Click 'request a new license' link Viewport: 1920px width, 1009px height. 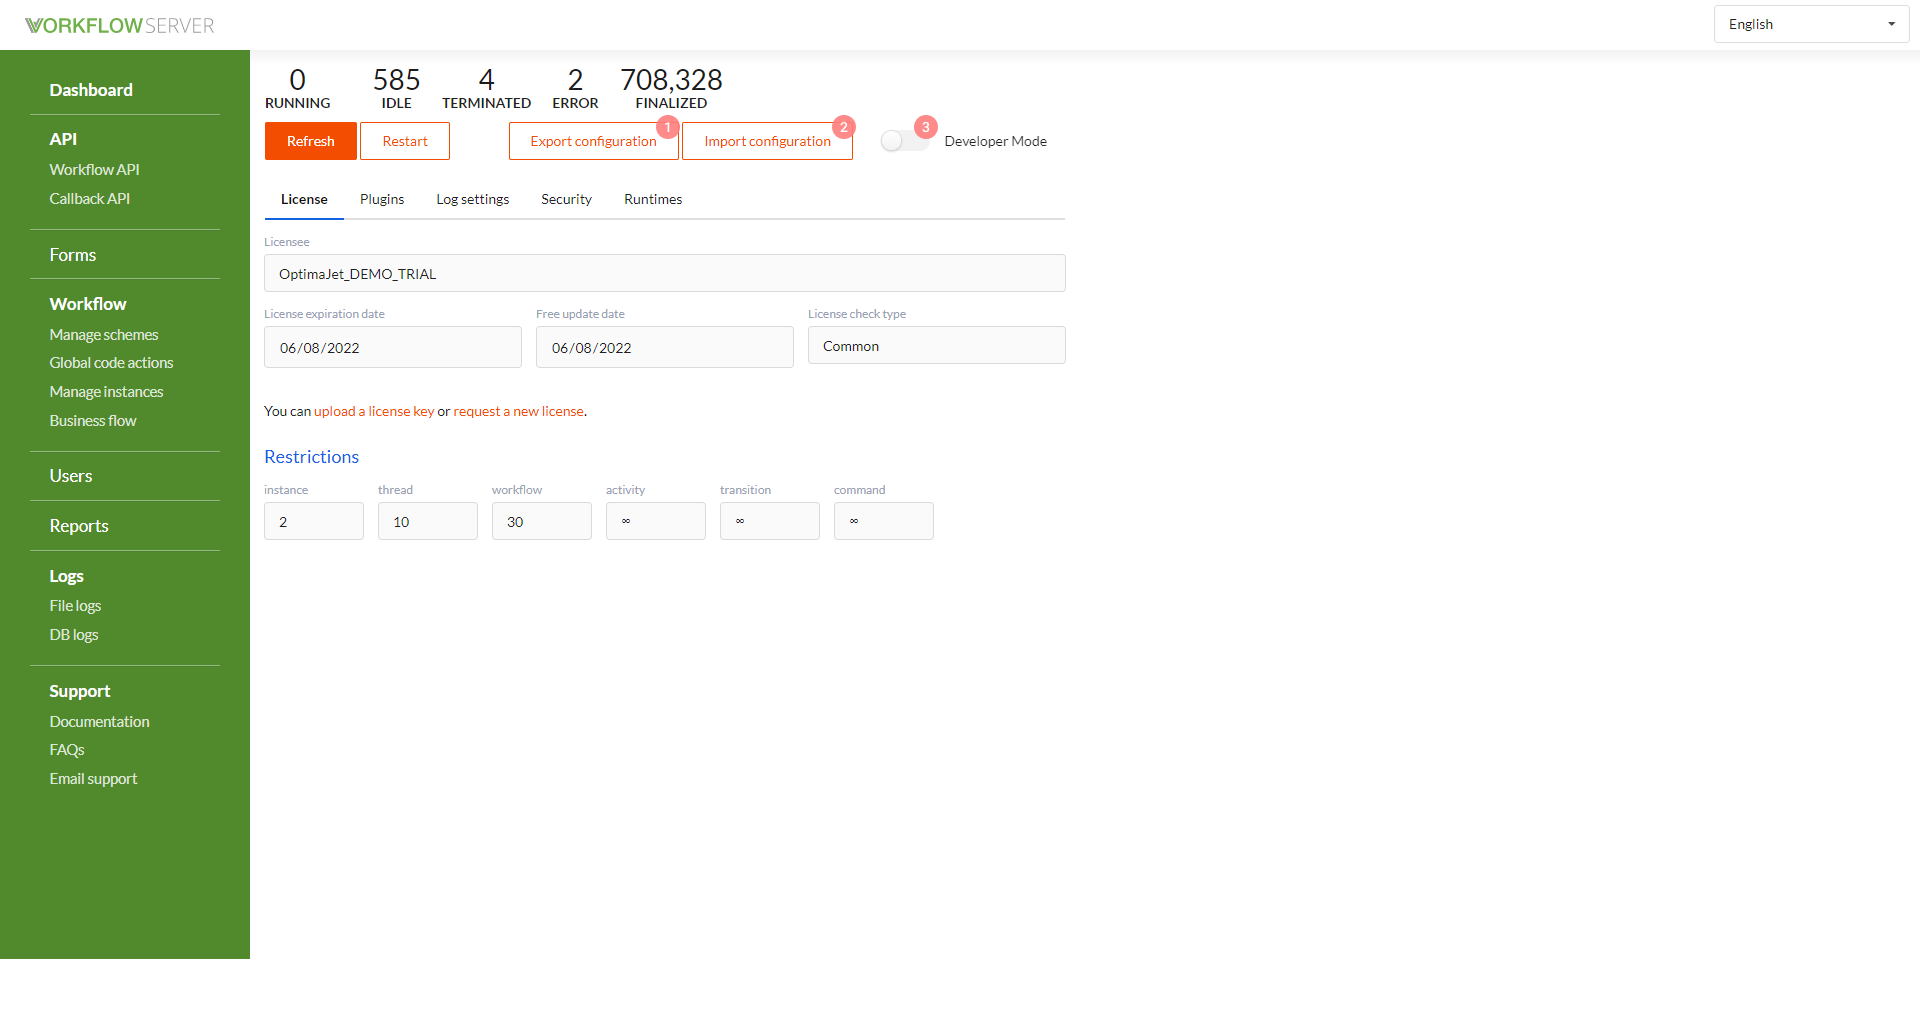pos(519,411)
